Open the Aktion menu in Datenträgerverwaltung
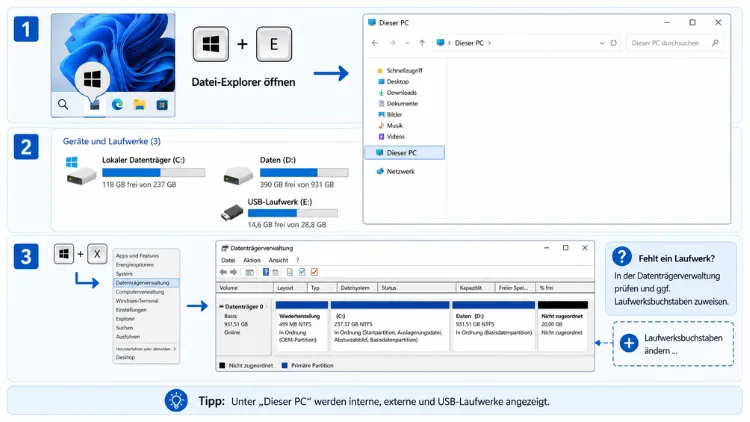This screenshot has height=422, width=750. coord(252,260)
